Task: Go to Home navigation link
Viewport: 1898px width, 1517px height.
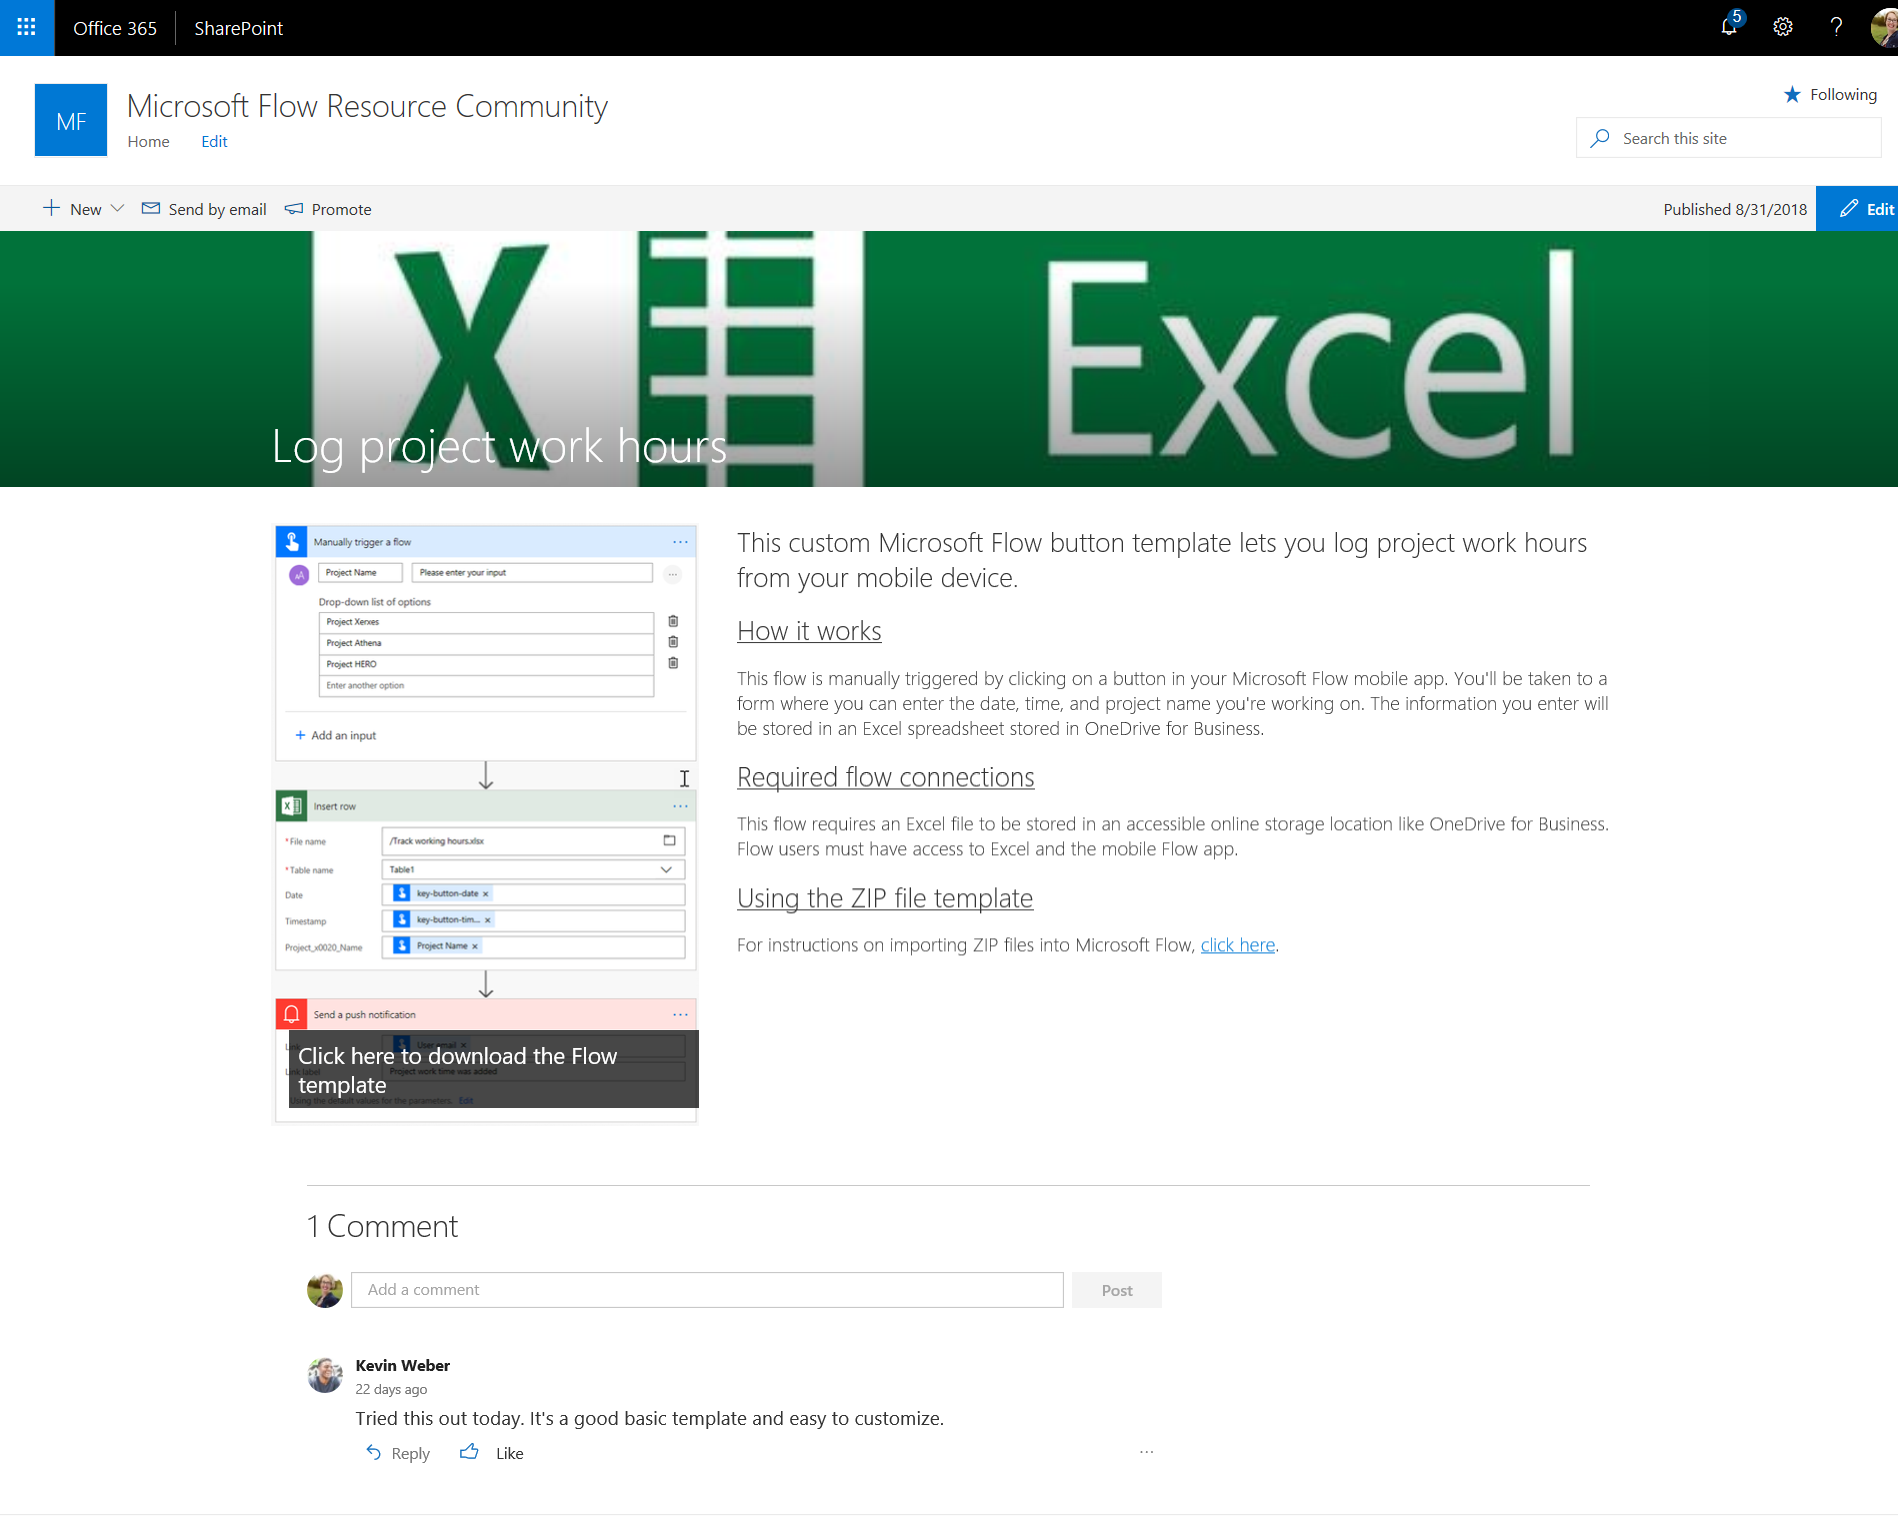Action: [x=148, y=142]
